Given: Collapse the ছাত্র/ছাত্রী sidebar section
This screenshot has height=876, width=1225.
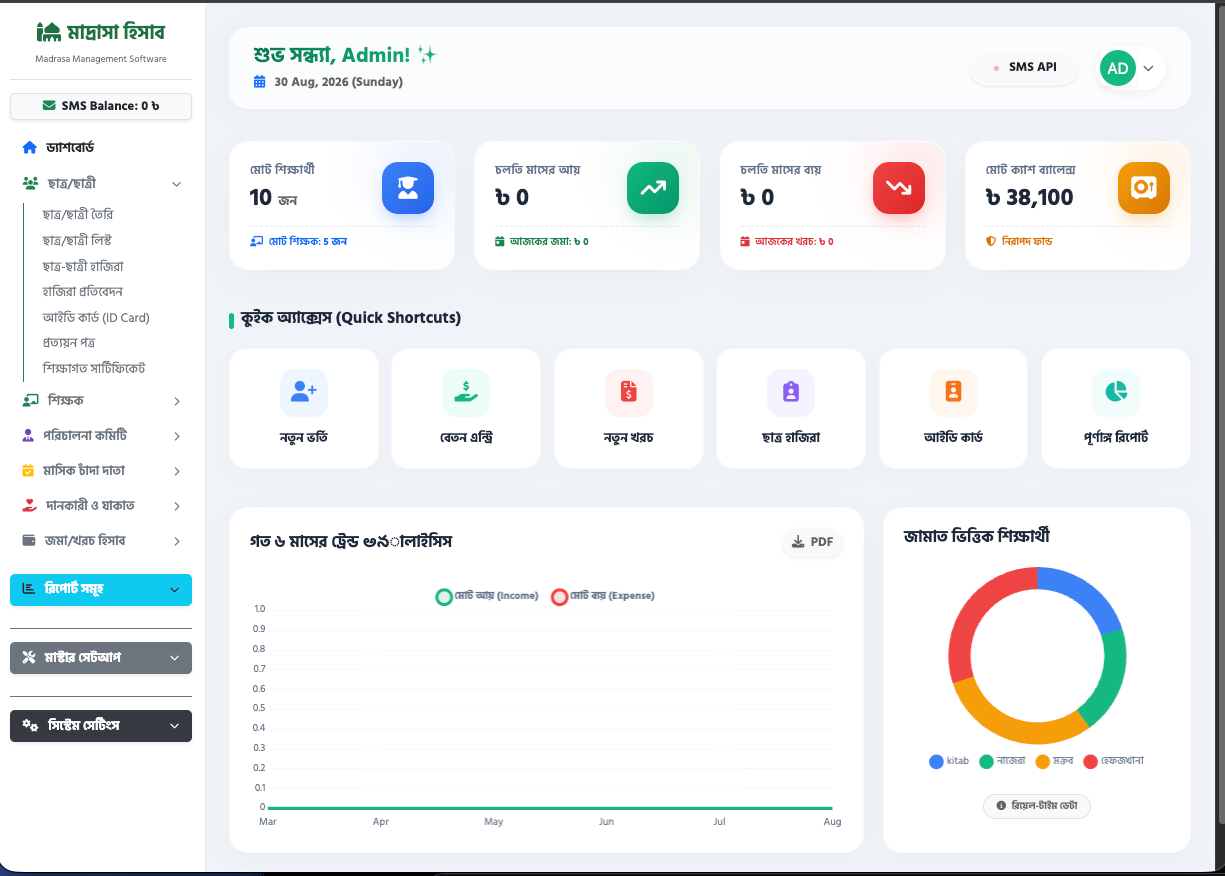Looking at the screenshot, I should tap(101, 184).
